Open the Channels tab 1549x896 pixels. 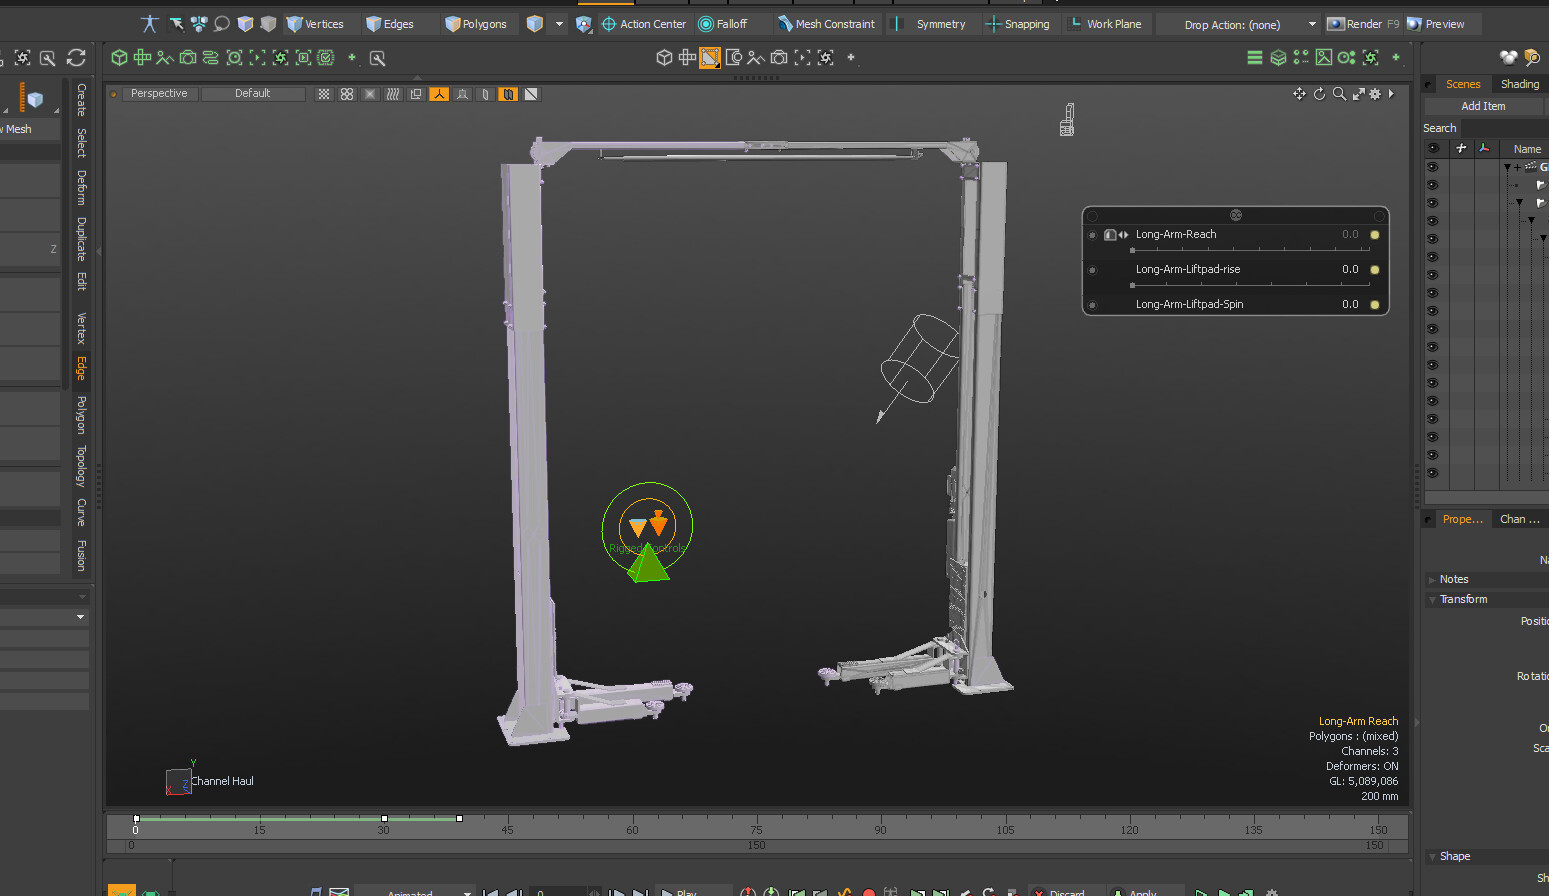pyautogui.click(x=1519, y=519)
